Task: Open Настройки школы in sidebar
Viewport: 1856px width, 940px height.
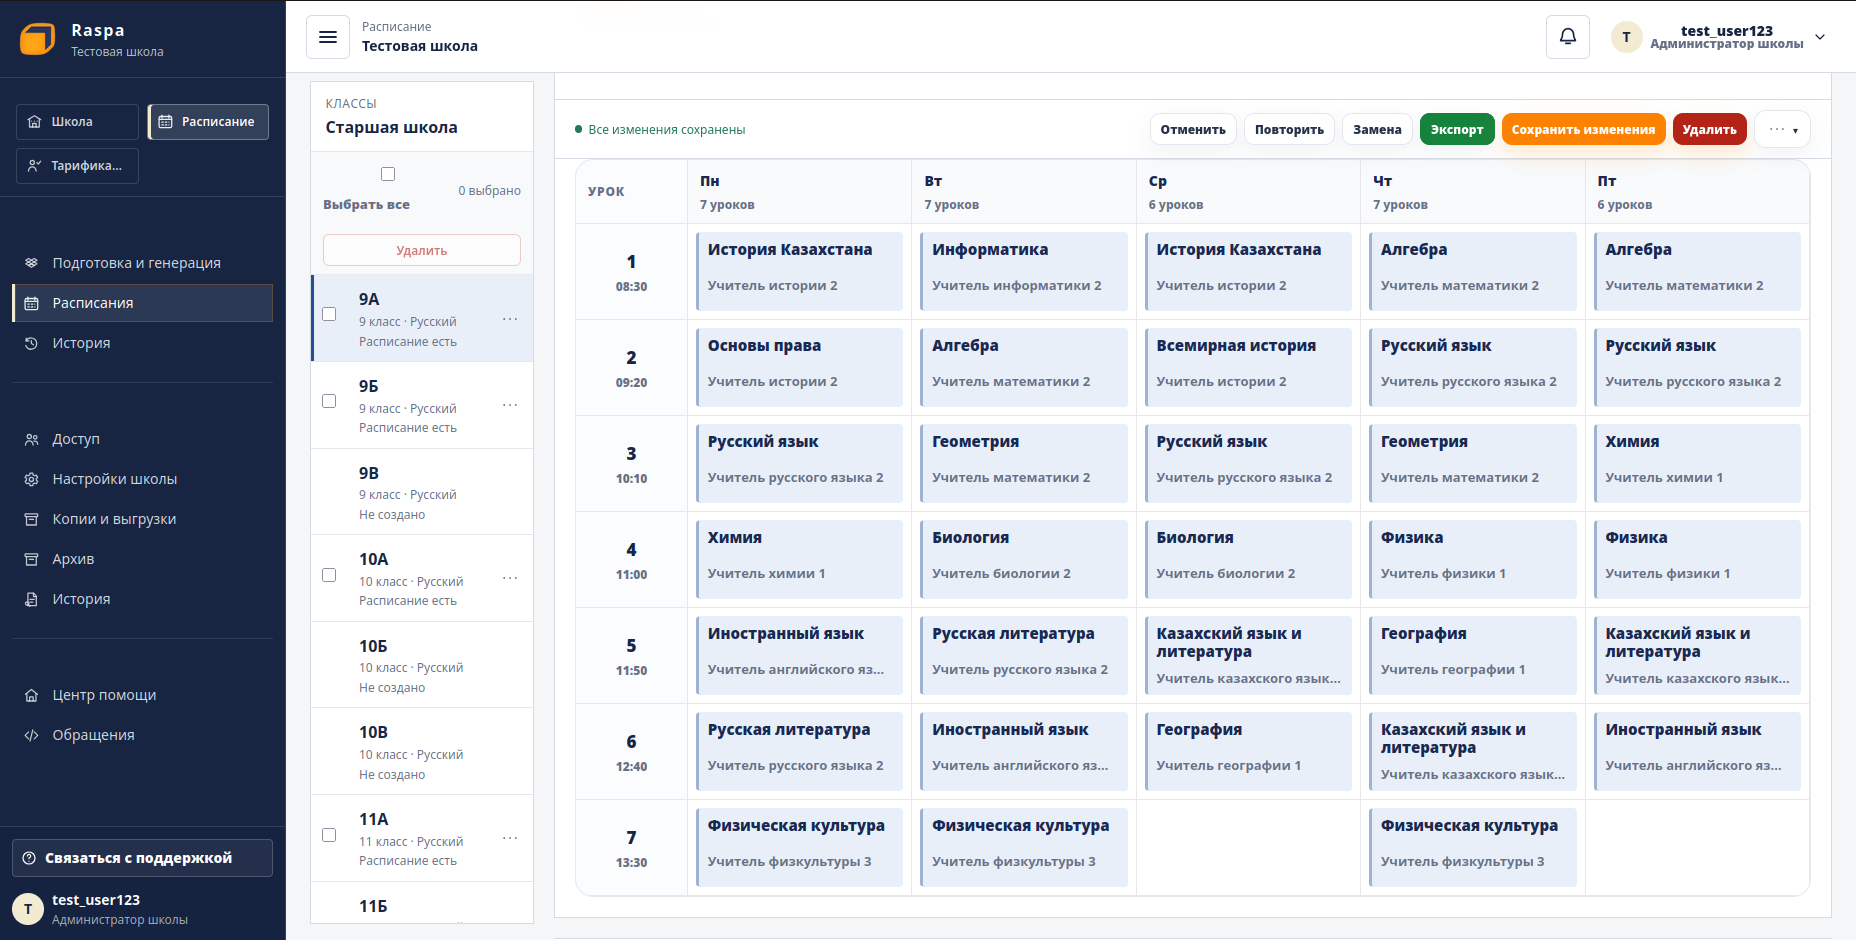Action: pyautogui.click(x=142, y=479)
